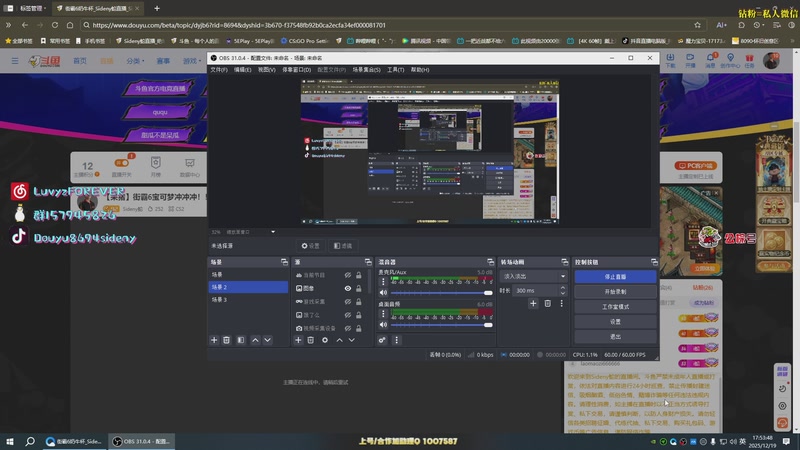
Task: Open Douyu task gift icon in header
Action: [x=749, y=60]
